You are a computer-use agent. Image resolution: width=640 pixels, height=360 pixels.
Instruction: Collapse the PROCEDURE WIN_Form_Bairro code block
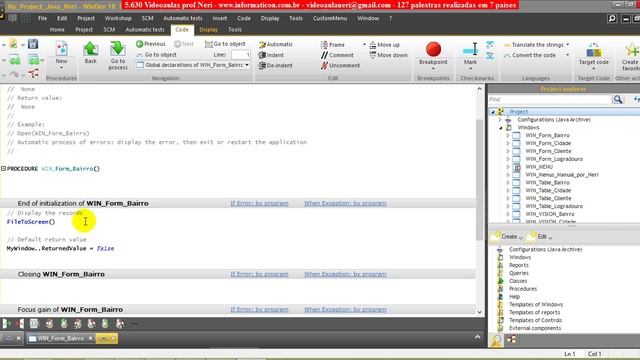3,168
